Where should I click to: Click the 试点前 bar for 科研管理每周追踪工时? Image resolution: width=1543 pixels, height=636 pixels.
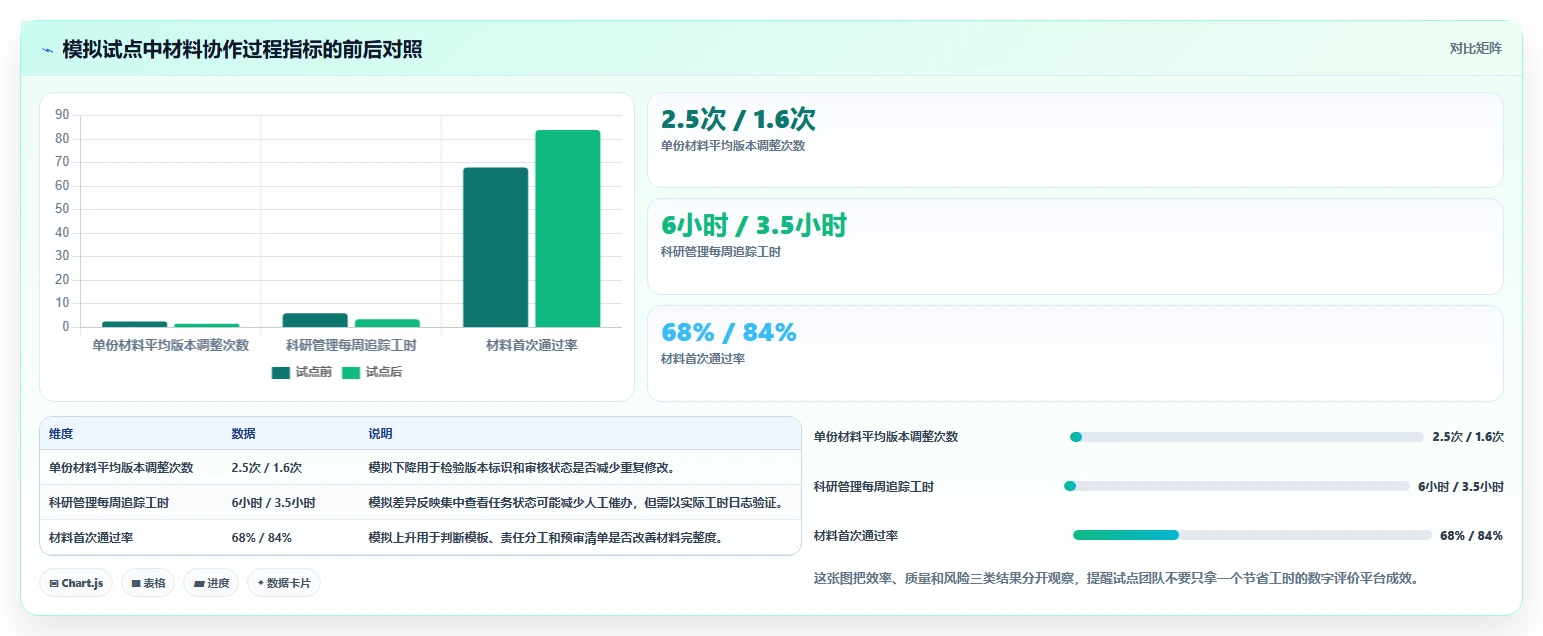point(315,320)
